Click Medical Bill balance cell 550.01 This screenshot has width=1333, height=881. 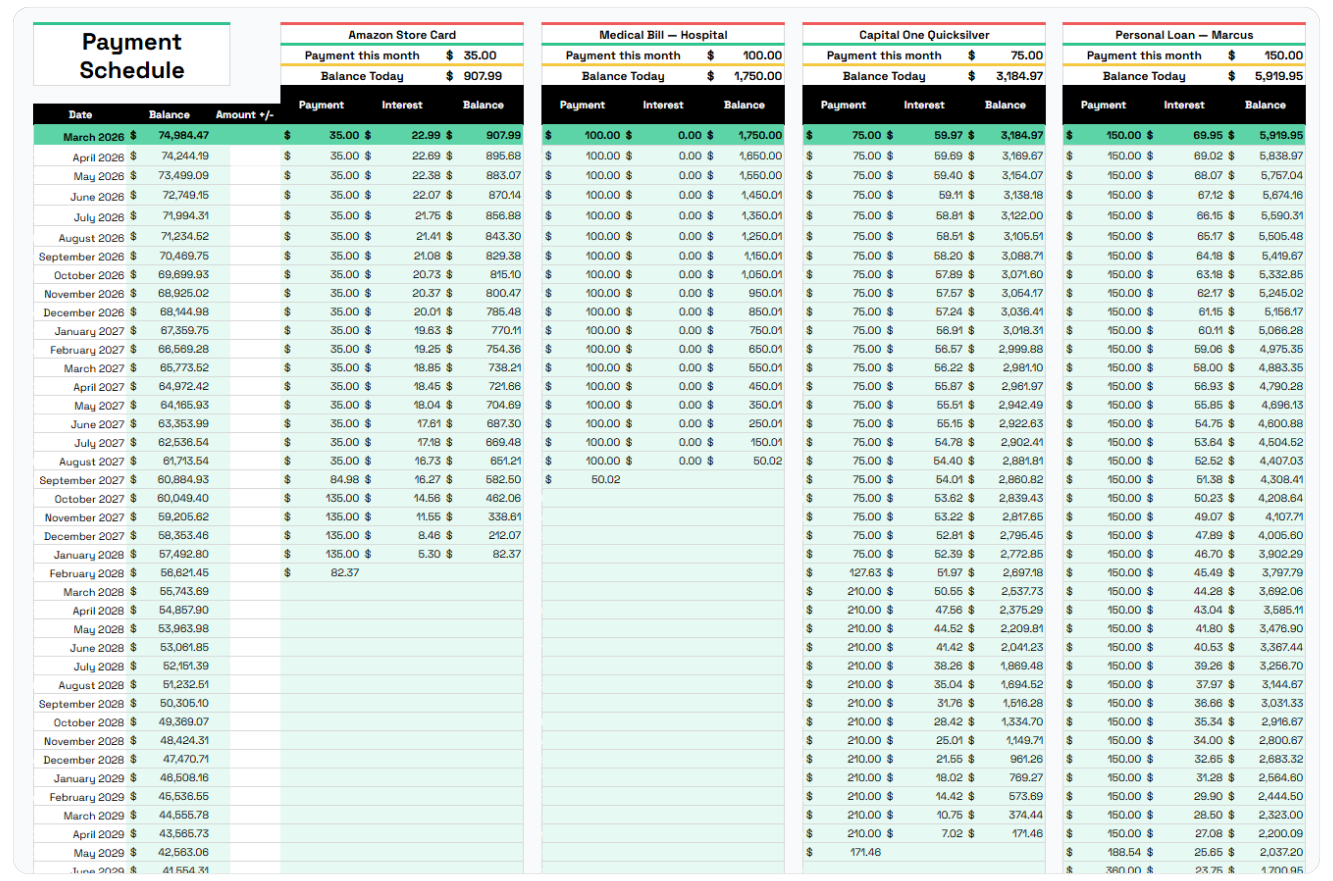click(x=765, y=367)
